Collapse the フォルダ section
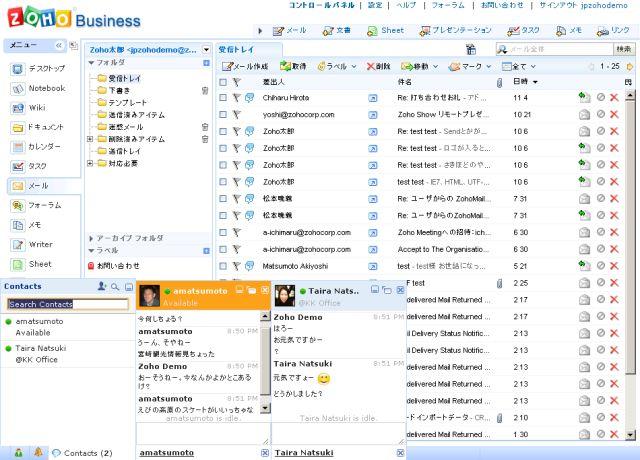Image resolution: width=640 pixels, height=460 pixels. click(x=91, y=63)
